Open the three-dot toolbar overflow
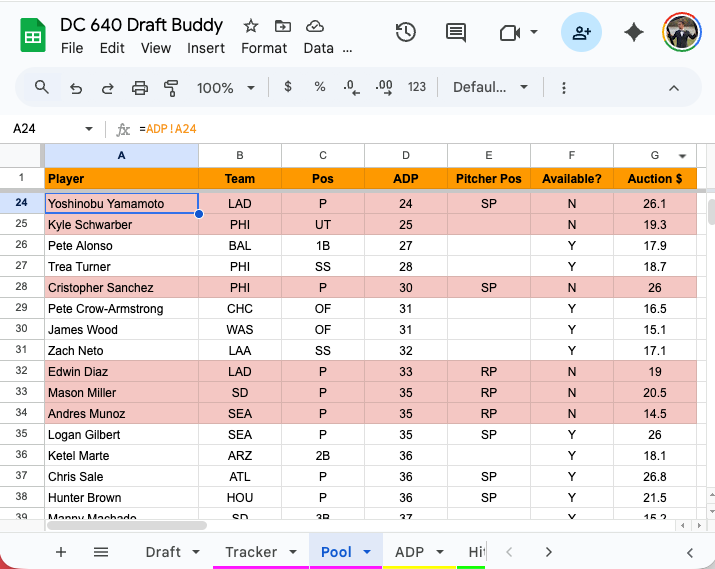The width and height of the screenshot is (715, 569). pos(564,88)
